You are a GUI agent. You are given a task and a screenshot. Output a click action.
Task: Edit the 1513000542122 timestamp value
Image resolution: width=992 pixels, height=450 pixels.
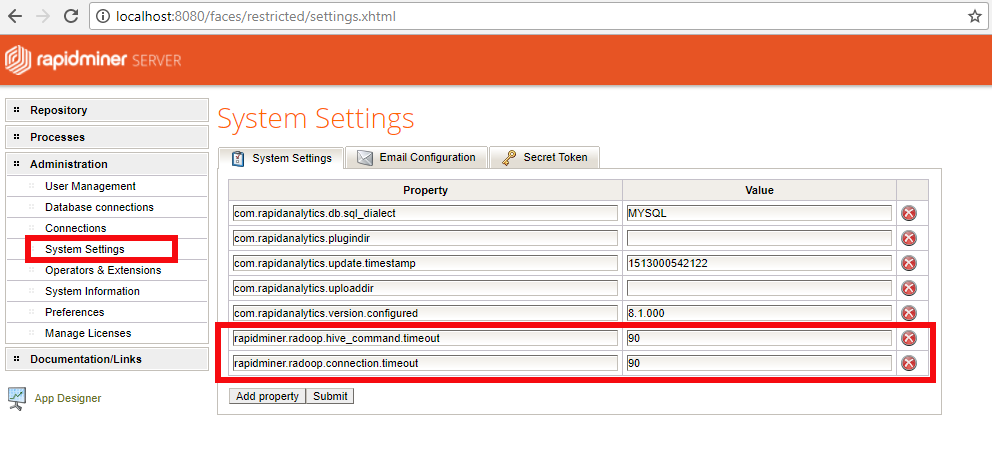(x=759, y=263)
